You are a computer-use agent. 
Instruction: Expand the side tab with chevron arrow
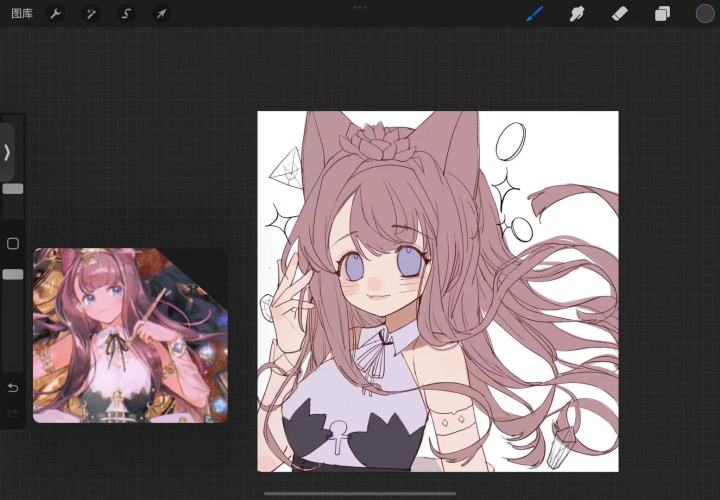pyautogui.click(x=7, y=152)
